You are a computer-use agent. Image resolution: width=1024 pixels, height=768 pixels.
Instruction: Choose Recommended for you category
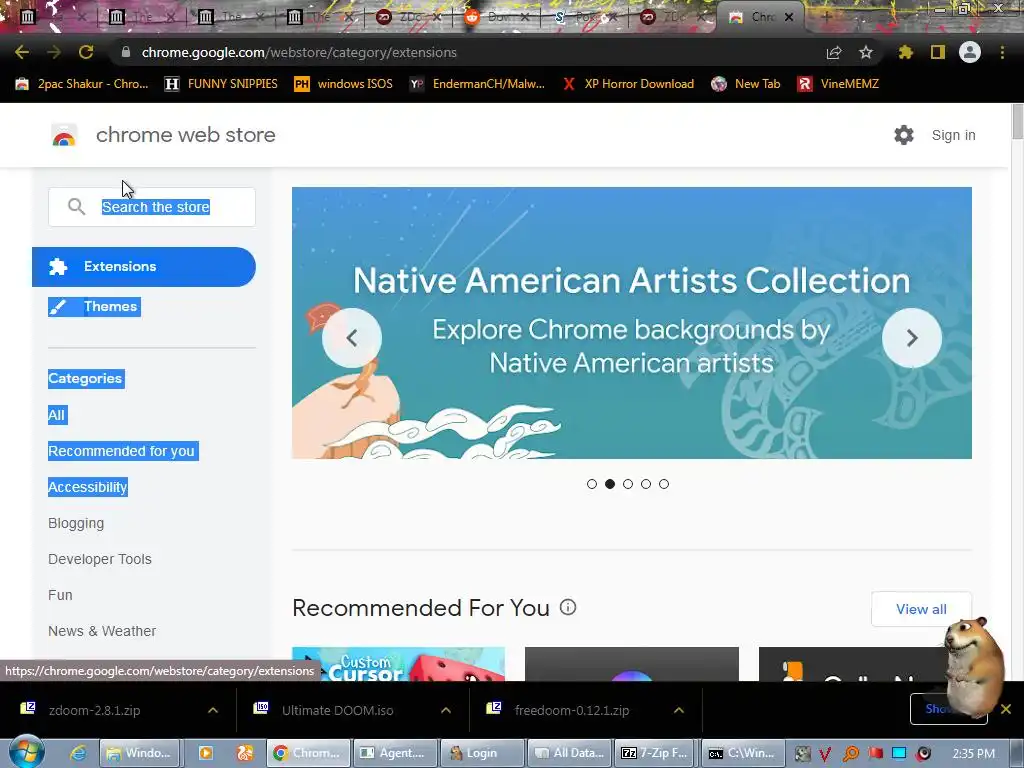[123, 451]
